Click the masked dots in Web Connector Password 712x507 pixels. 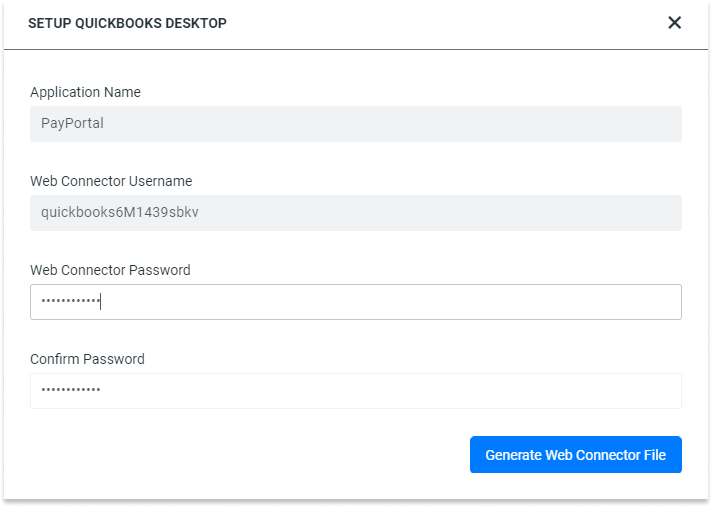tap(70, 300)
